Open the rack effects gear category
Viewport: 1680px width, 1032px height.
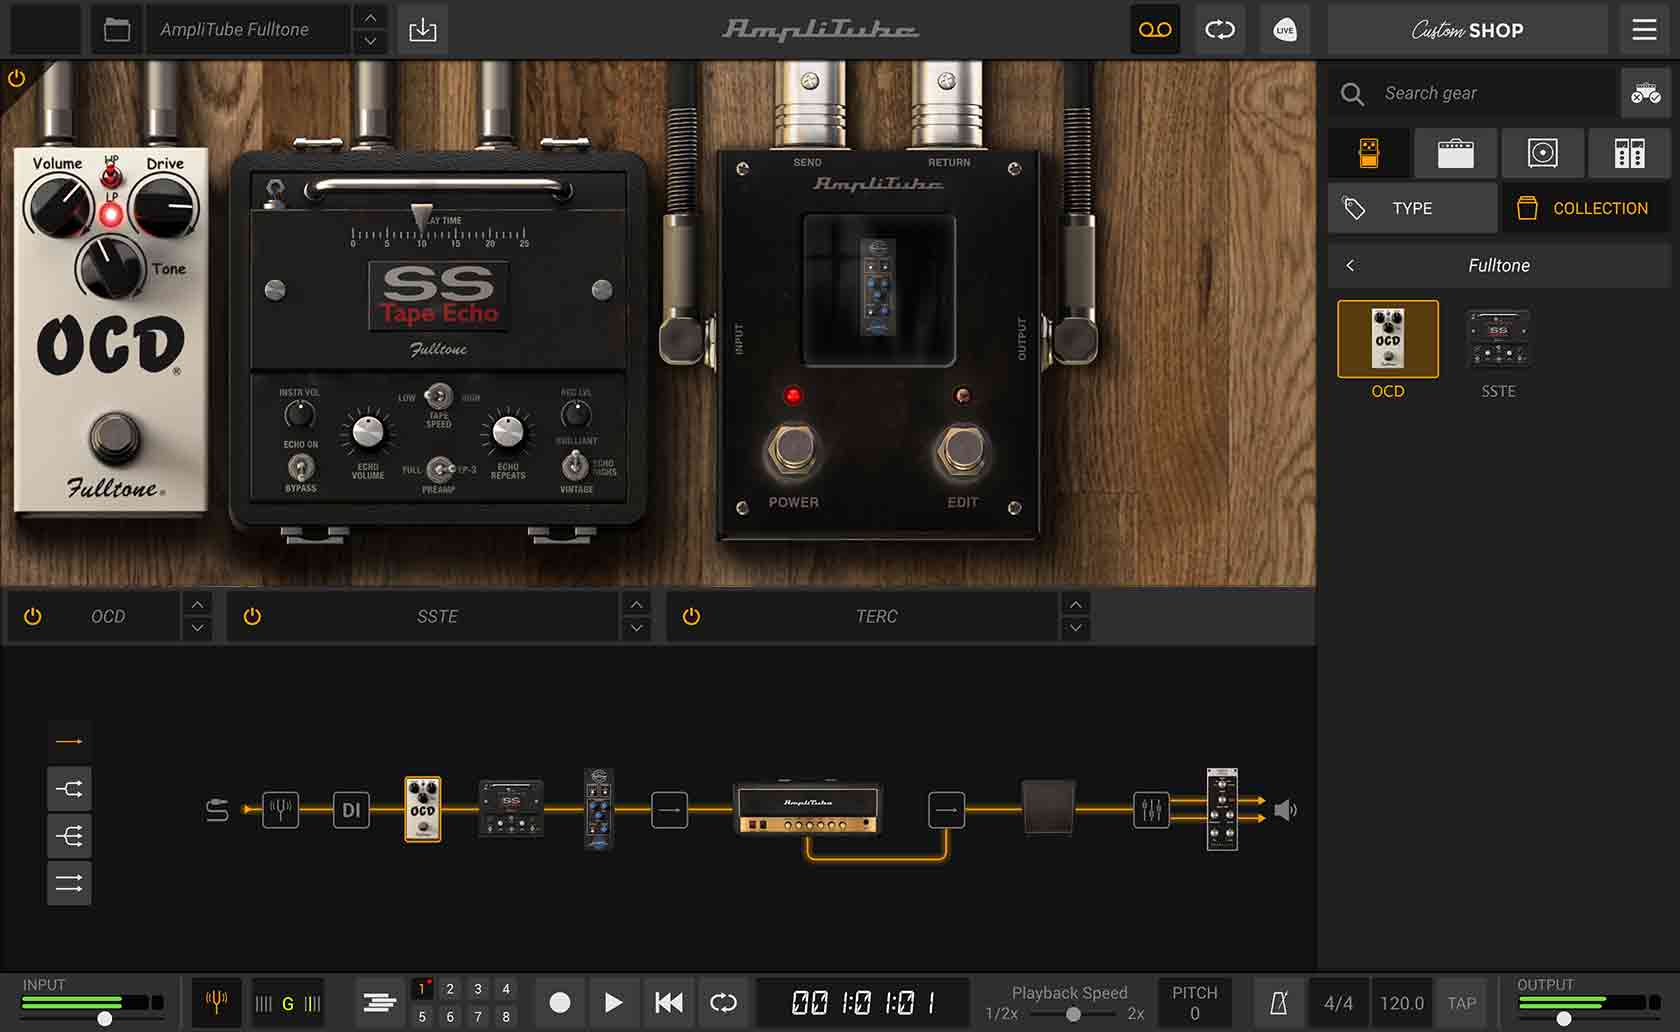click(1630, 153)
